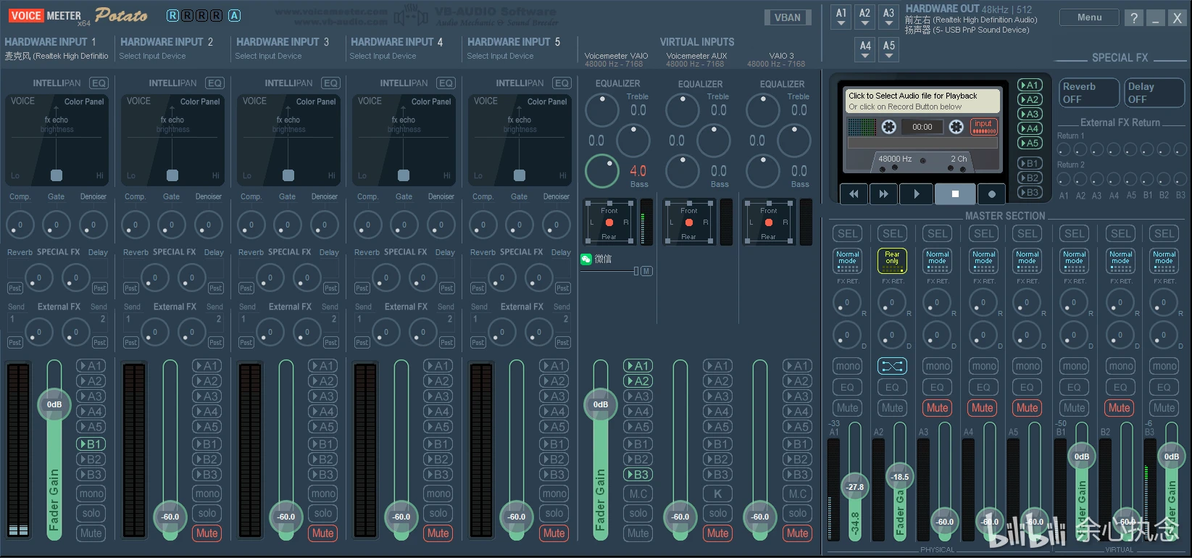Viewport: 1192px width, 558px height.
Task: Open the EQ of Hardware Input 5
Action: click(562, 83)
